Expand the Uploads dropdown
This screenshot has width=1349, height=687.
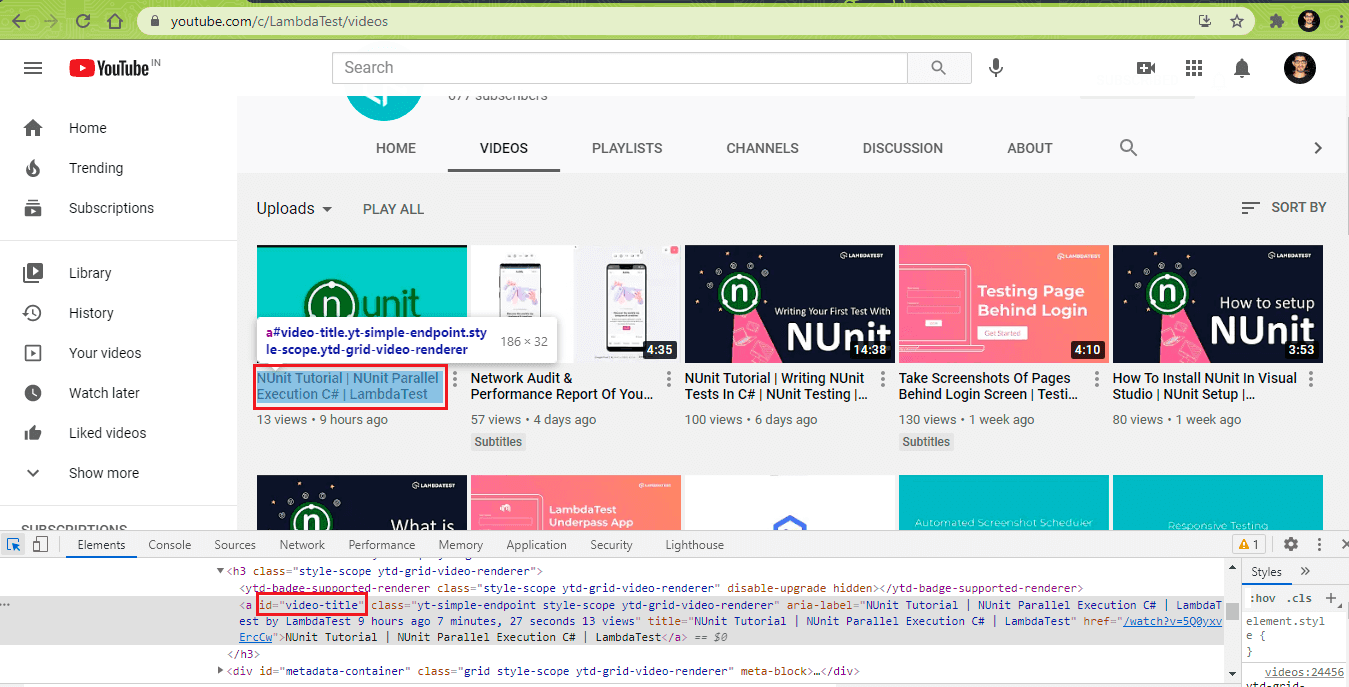coord(294,209)
